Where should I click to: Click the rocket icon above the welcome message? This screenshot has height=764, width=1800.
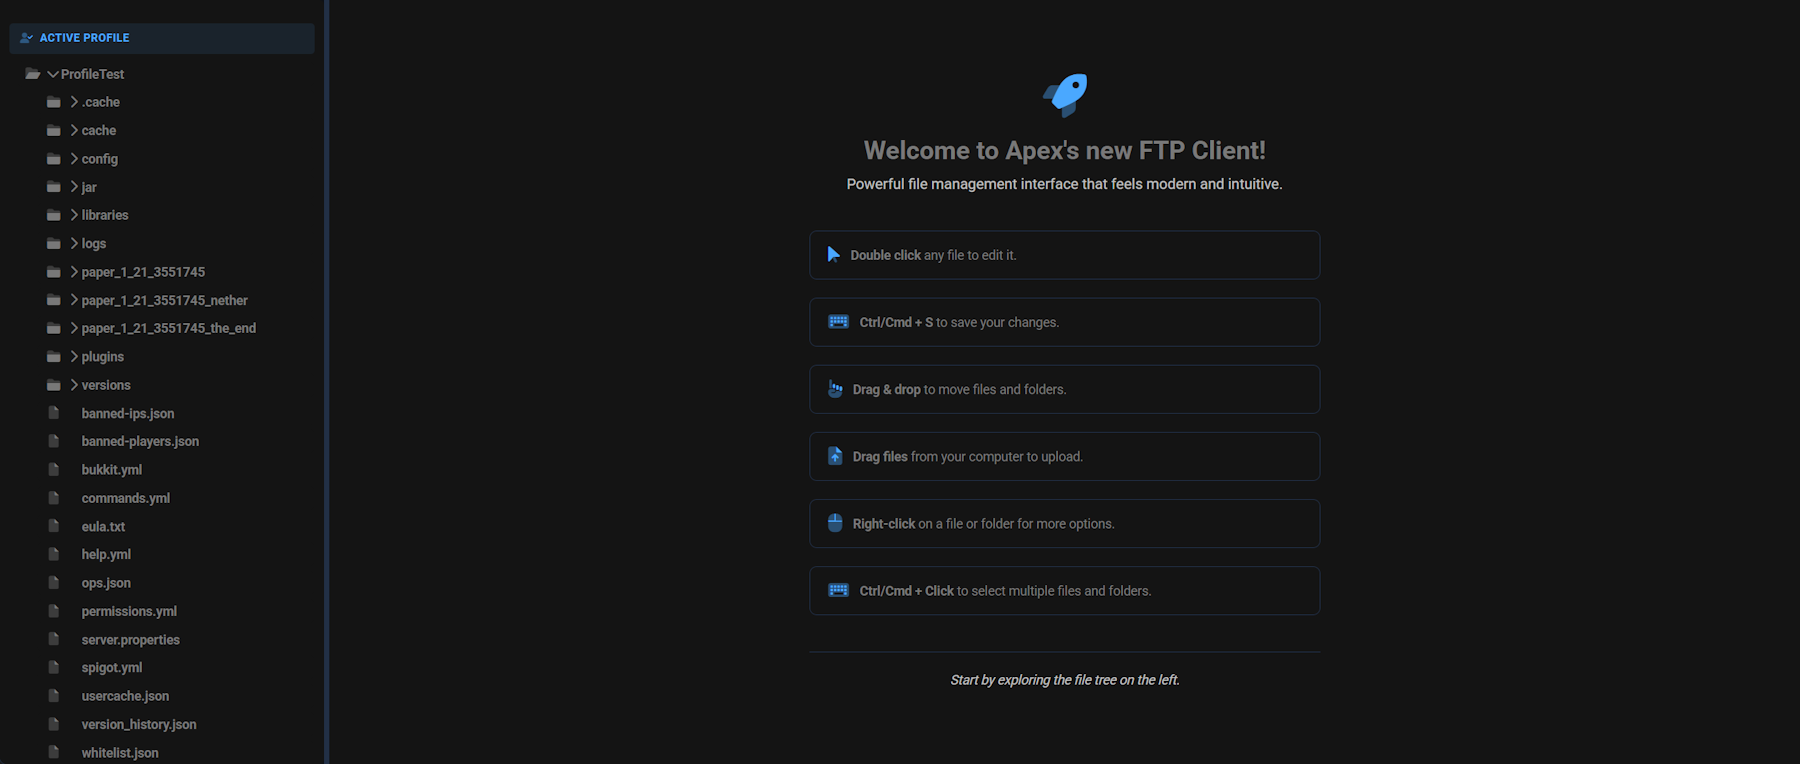pyautogui.click(x=1064, y=94)
